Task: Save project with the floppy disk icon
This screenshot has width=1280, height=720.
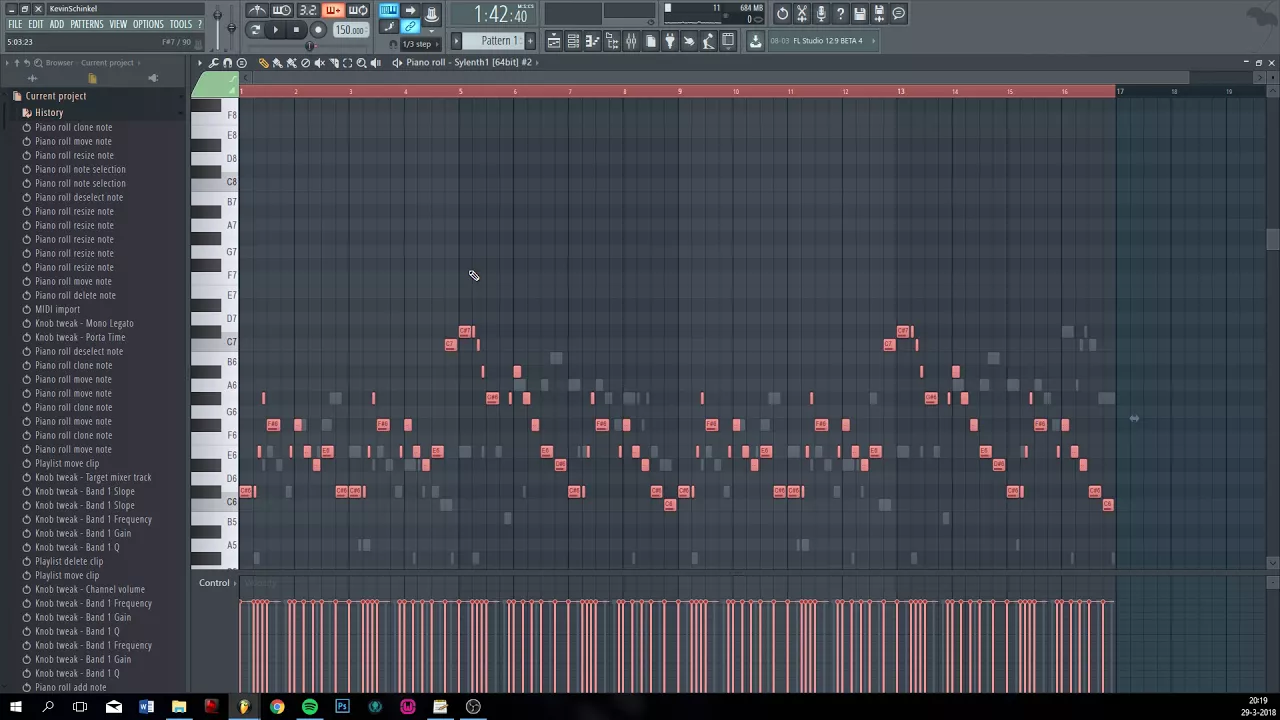Action: (859, 14)
